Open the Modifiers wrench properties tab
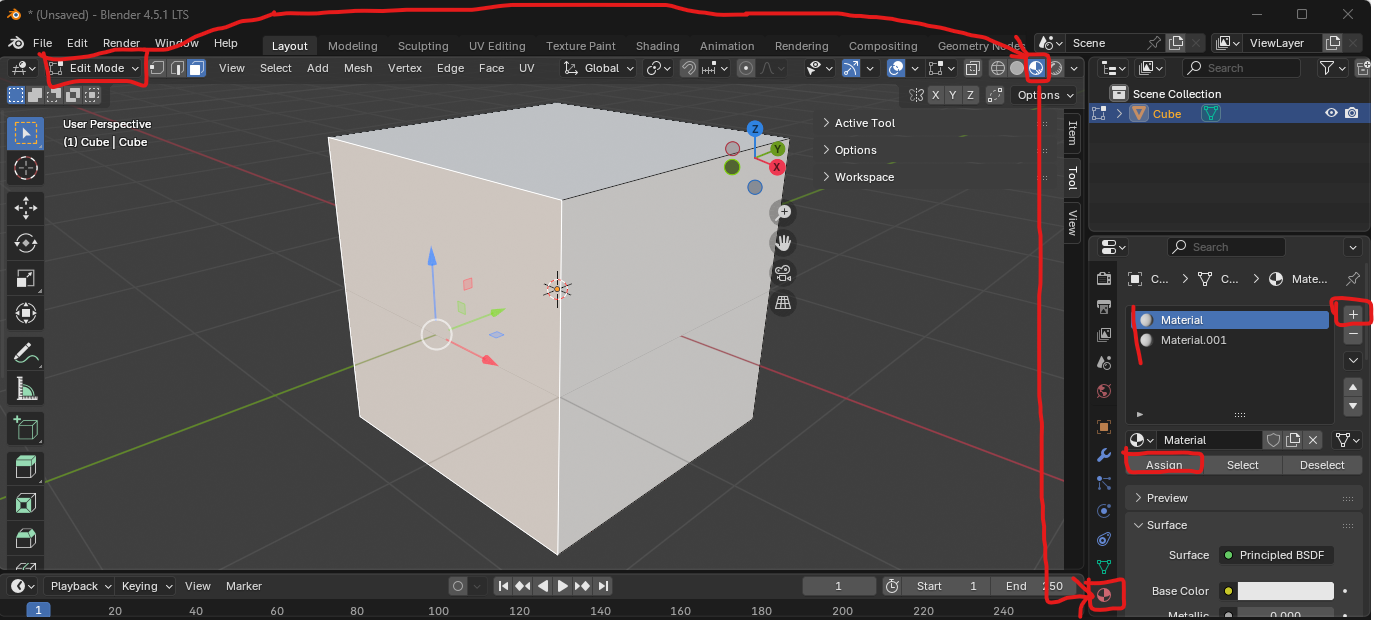Screen dimensions: 1375x620 [x=1104, y=455]
